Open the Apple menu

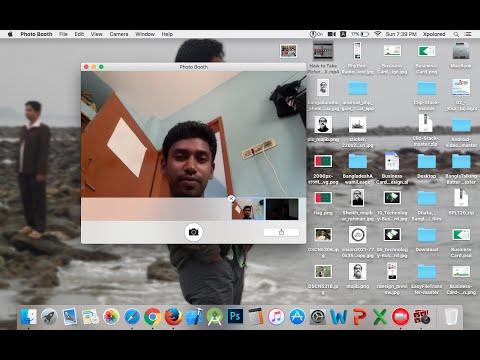[10, 34]
